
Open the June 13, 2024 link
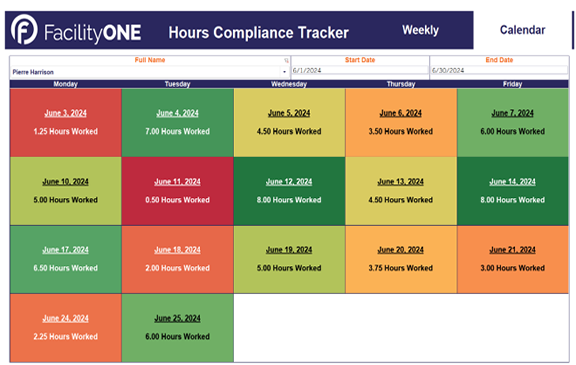pyautogui.click(x=401, y=182)
